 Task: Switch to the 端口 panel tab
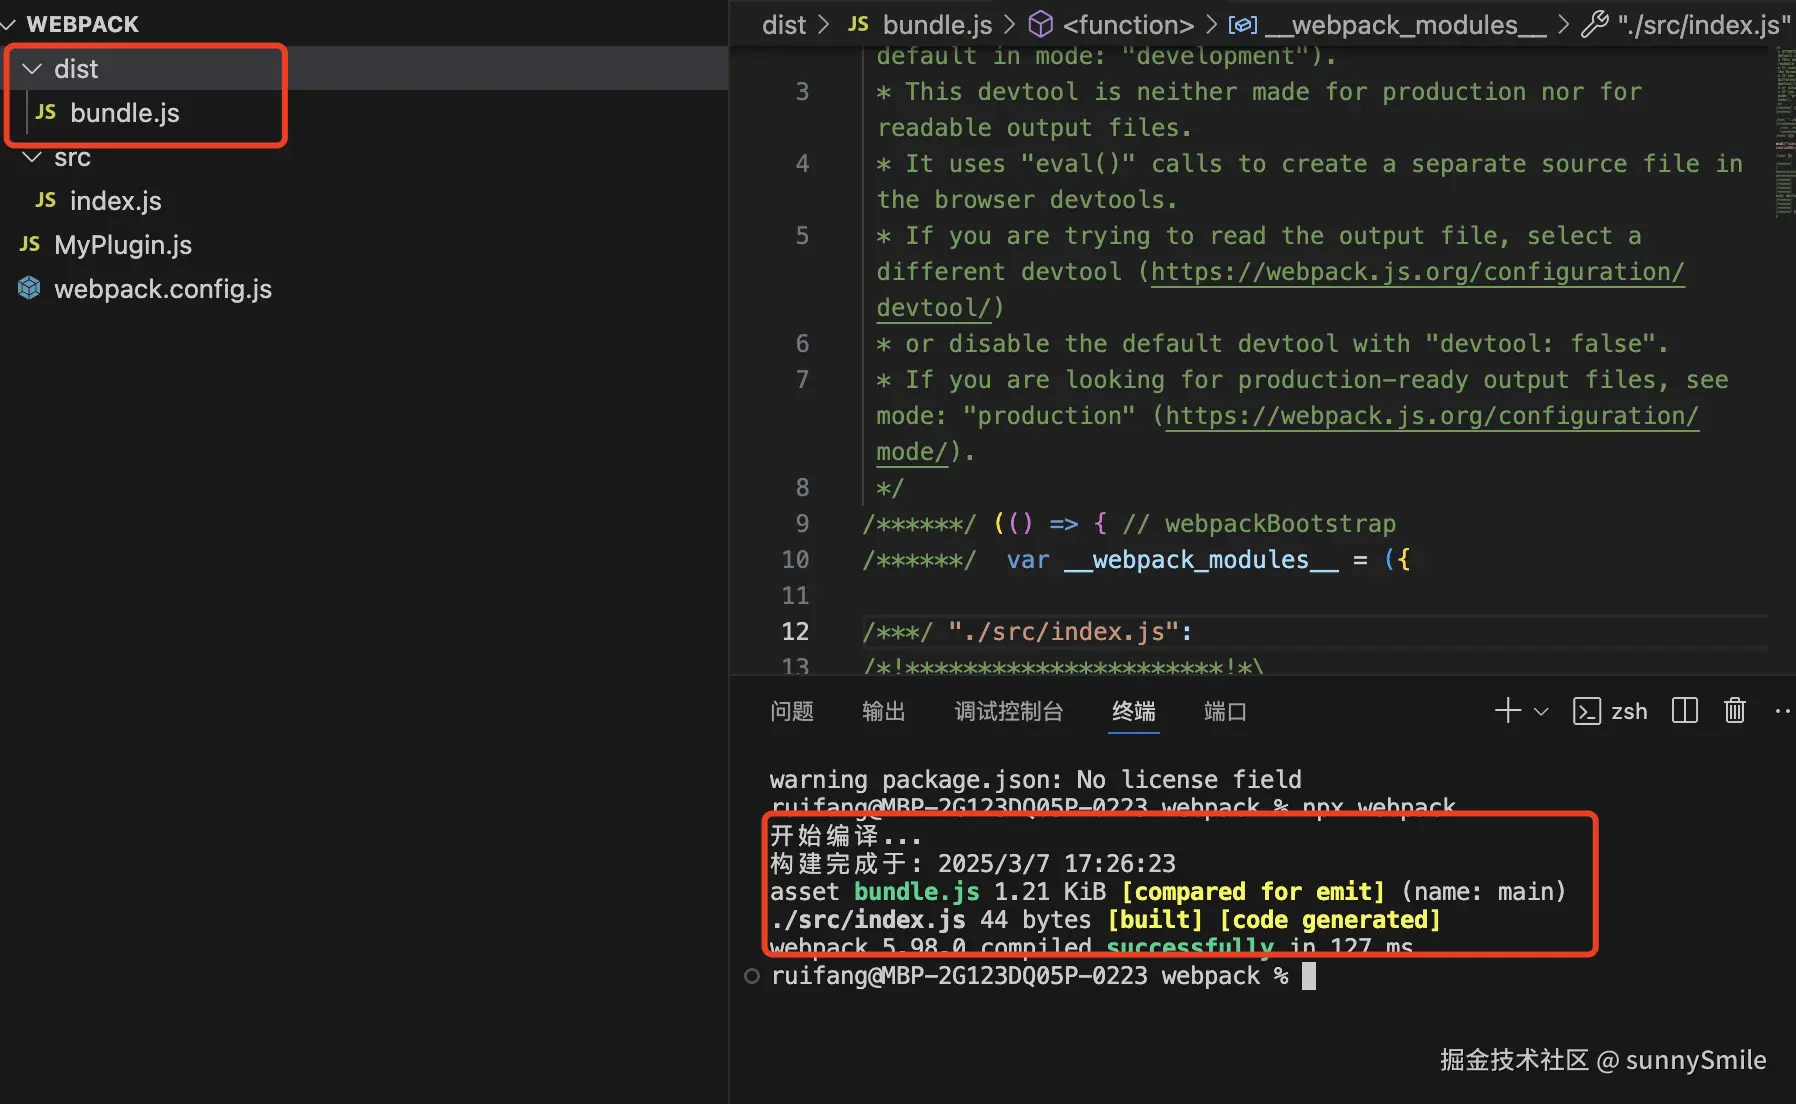click(x=1226, y=711)
